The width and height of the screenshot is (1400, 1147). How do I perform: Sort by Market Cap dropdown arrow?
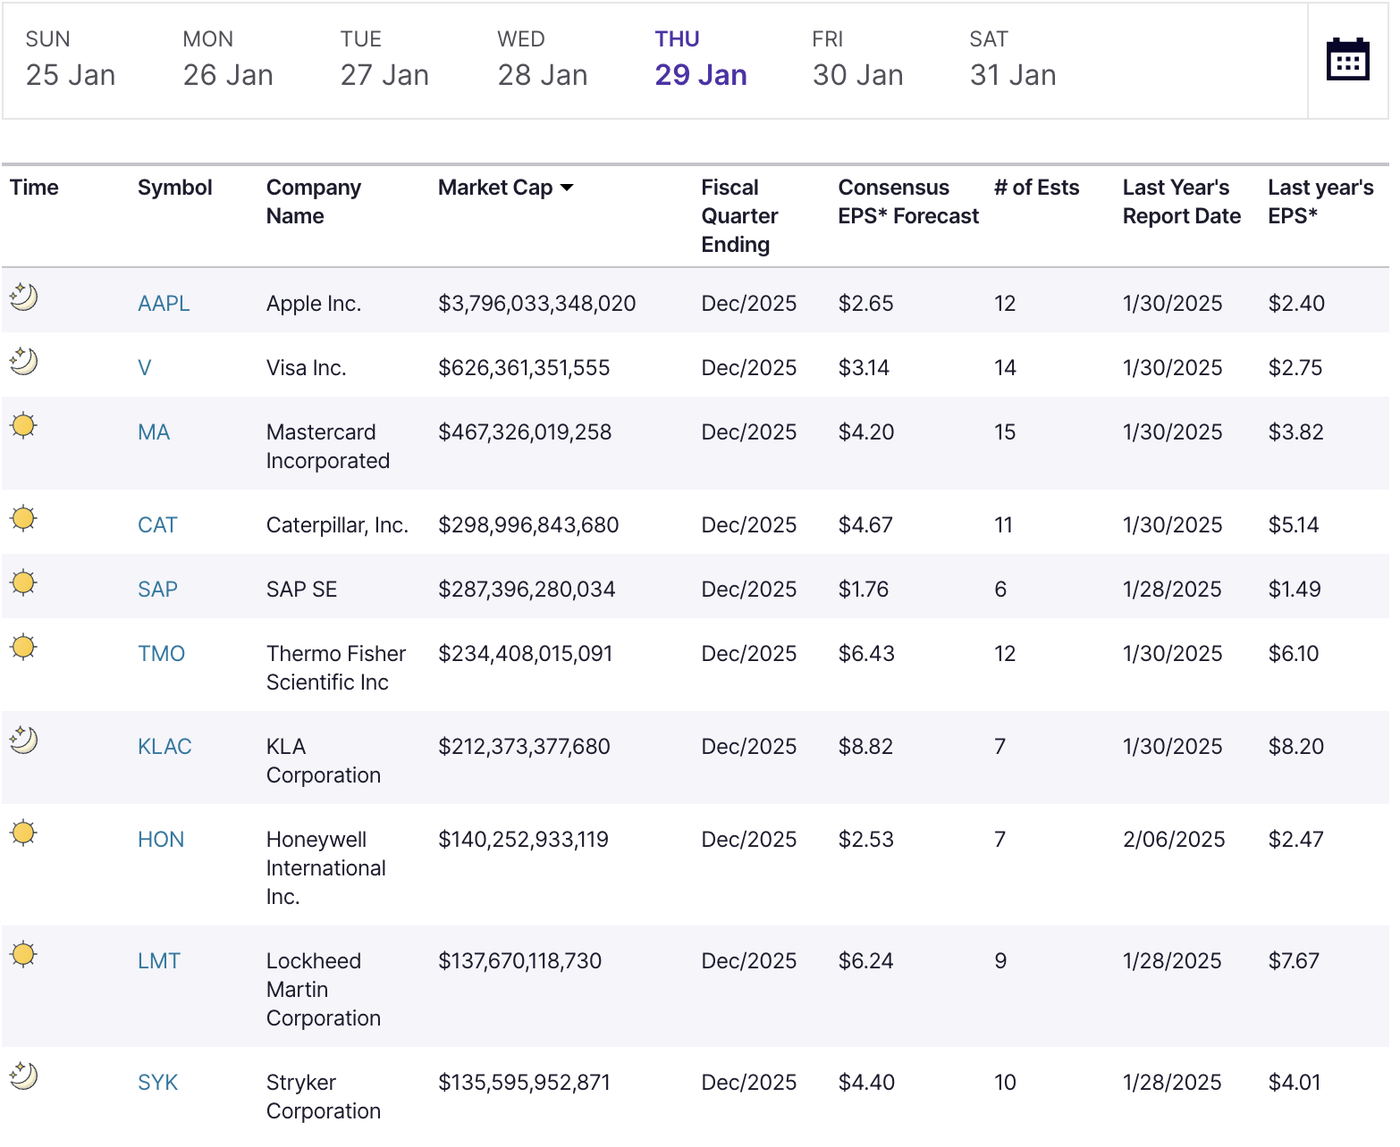[567, 188]
